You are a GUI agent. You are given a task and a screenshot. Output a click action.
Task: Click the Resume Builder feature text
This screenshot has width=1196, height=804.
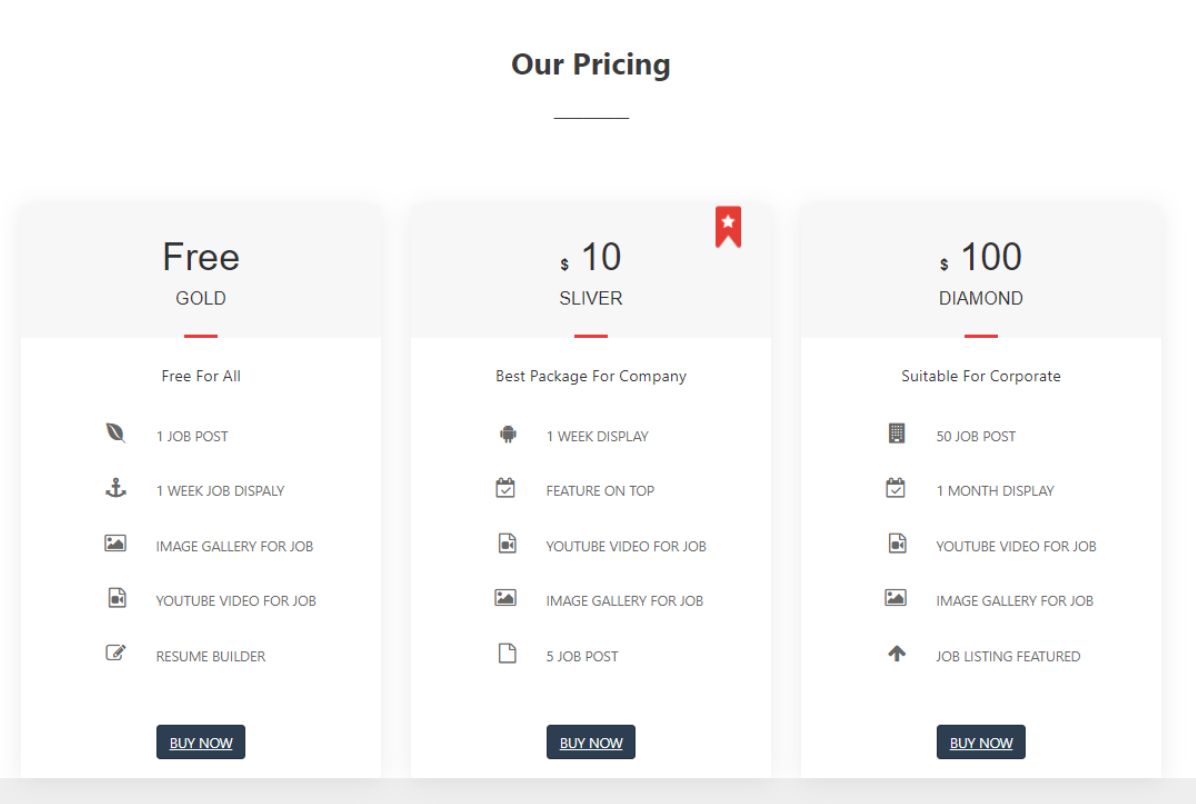point(211,656)
